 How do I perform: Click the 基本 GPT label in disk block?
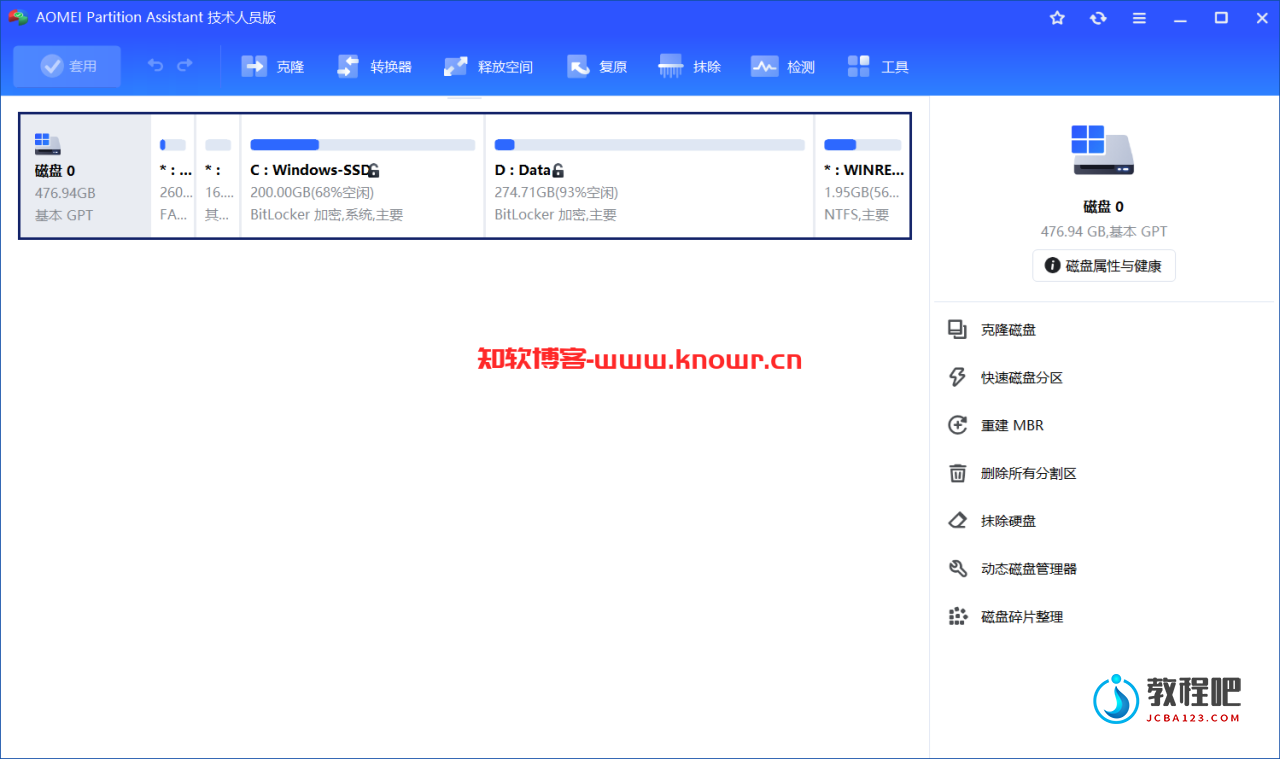coord(64,215)
